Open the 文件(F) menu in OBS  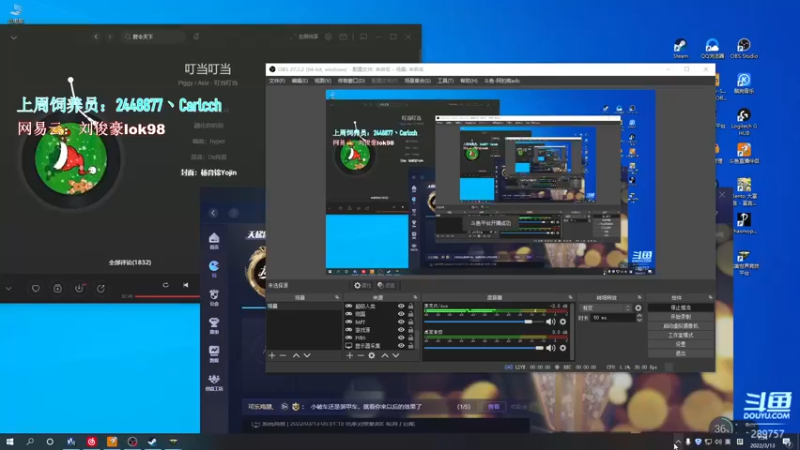click(x=277, y=81)
